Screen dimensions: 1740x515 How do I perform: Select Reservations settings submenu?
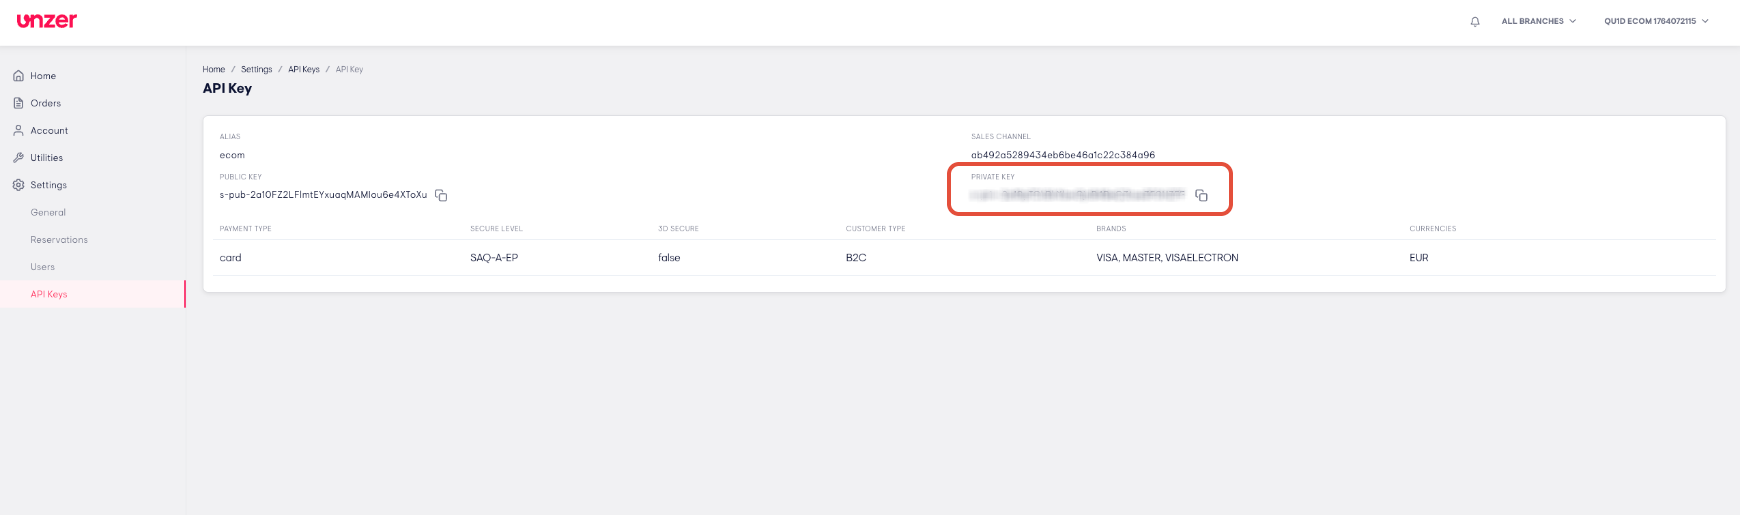[x=59, y=240]
